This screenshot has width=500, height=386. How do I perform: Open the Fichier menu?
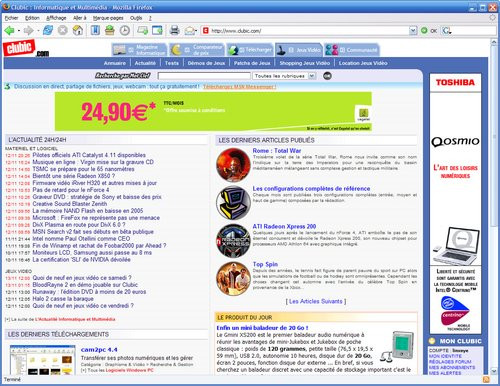point(11,18)
